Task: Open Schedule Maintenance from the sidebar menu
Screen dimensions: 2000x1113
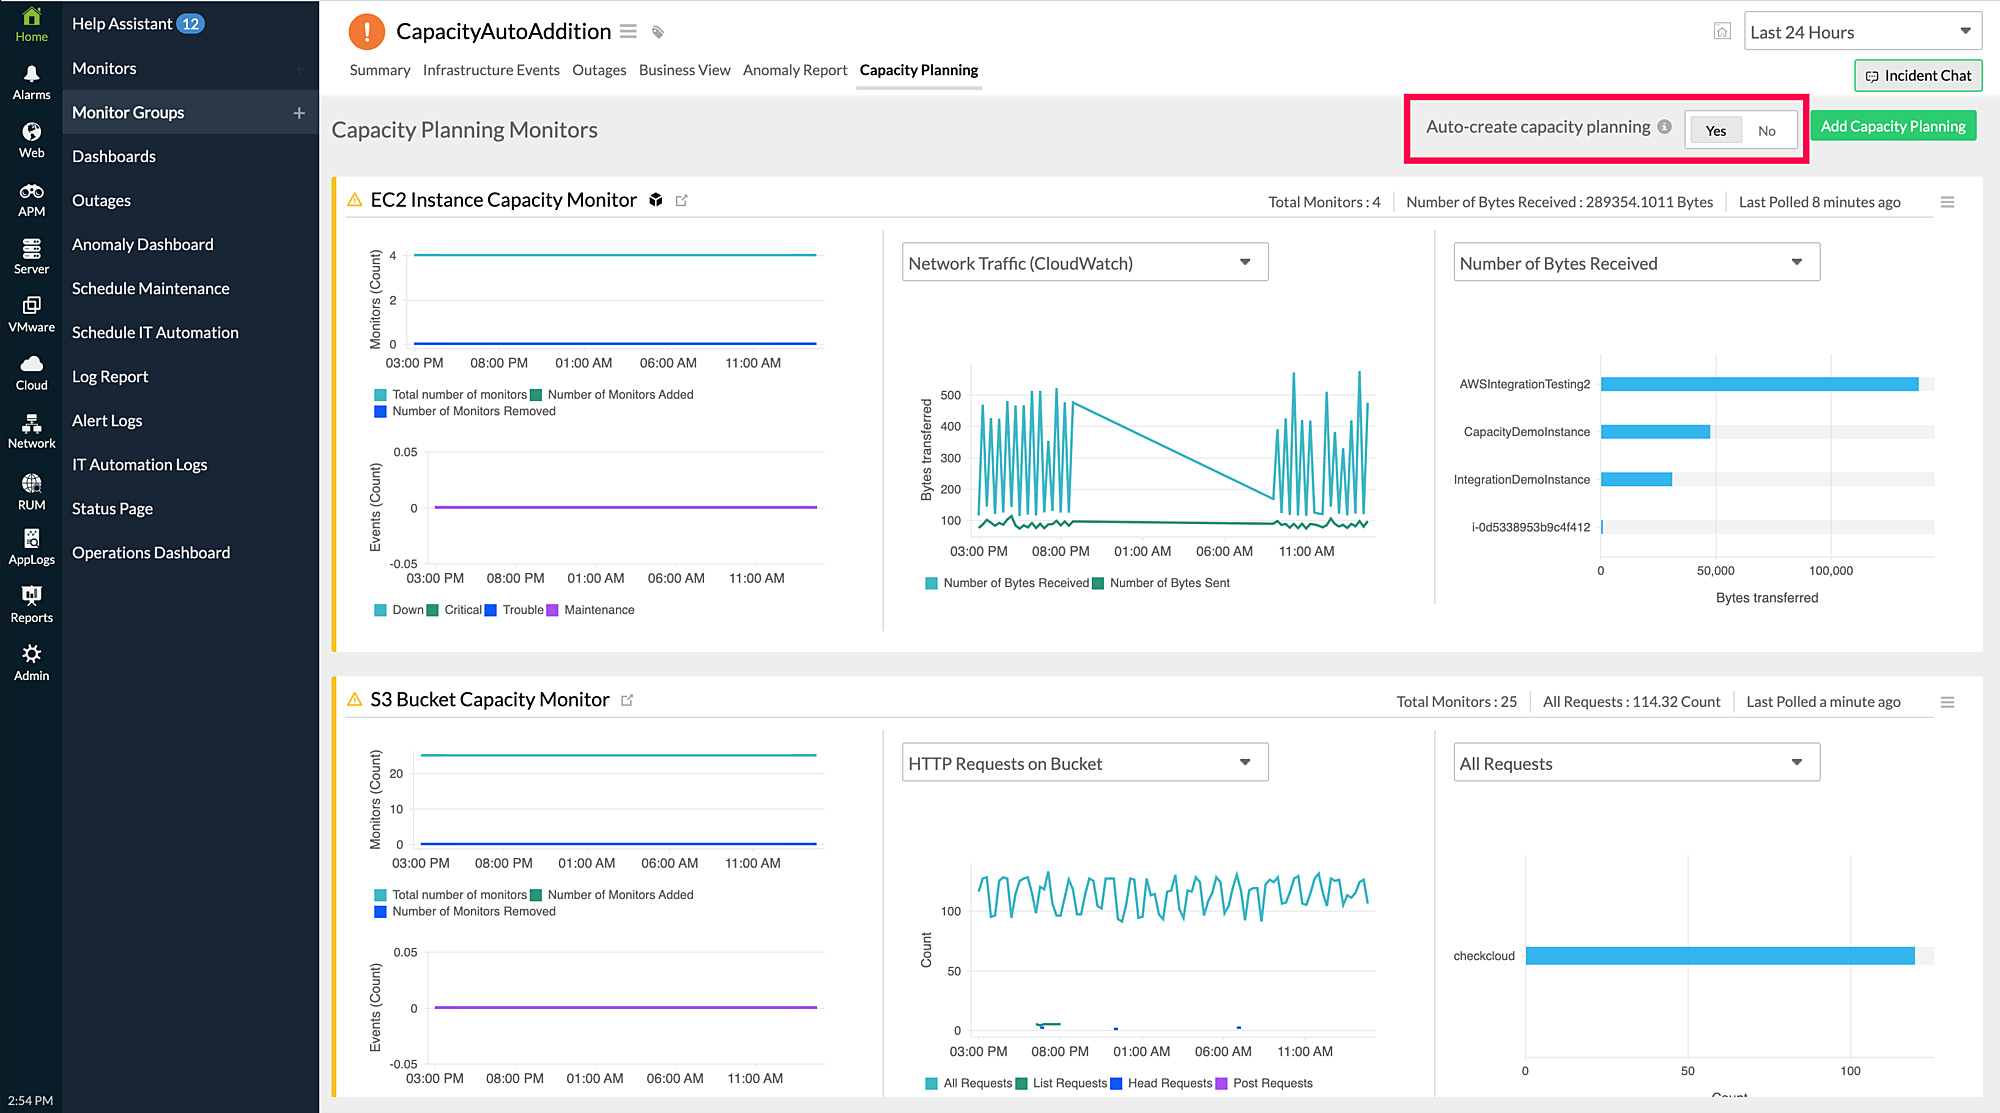Action: click(x=150, y=288)
